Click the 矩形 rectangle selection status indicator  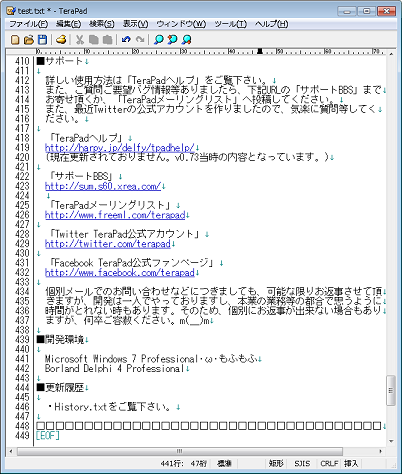click(x=276, y=463)
